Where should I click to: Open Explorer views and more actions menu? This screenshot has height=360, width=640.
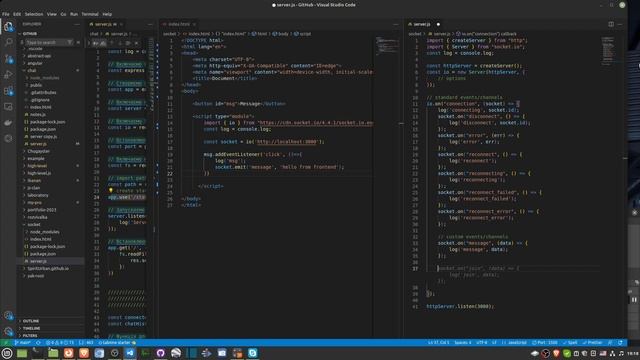tap(77, 24)
